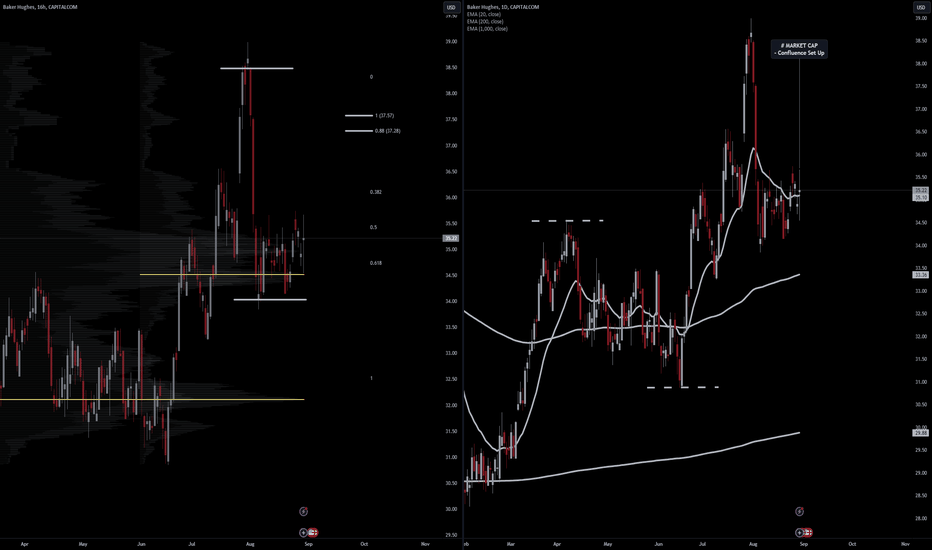
Task: Click the red earnings flag icon on left chart
Action: pyautogui.click(x=313, y=532)
